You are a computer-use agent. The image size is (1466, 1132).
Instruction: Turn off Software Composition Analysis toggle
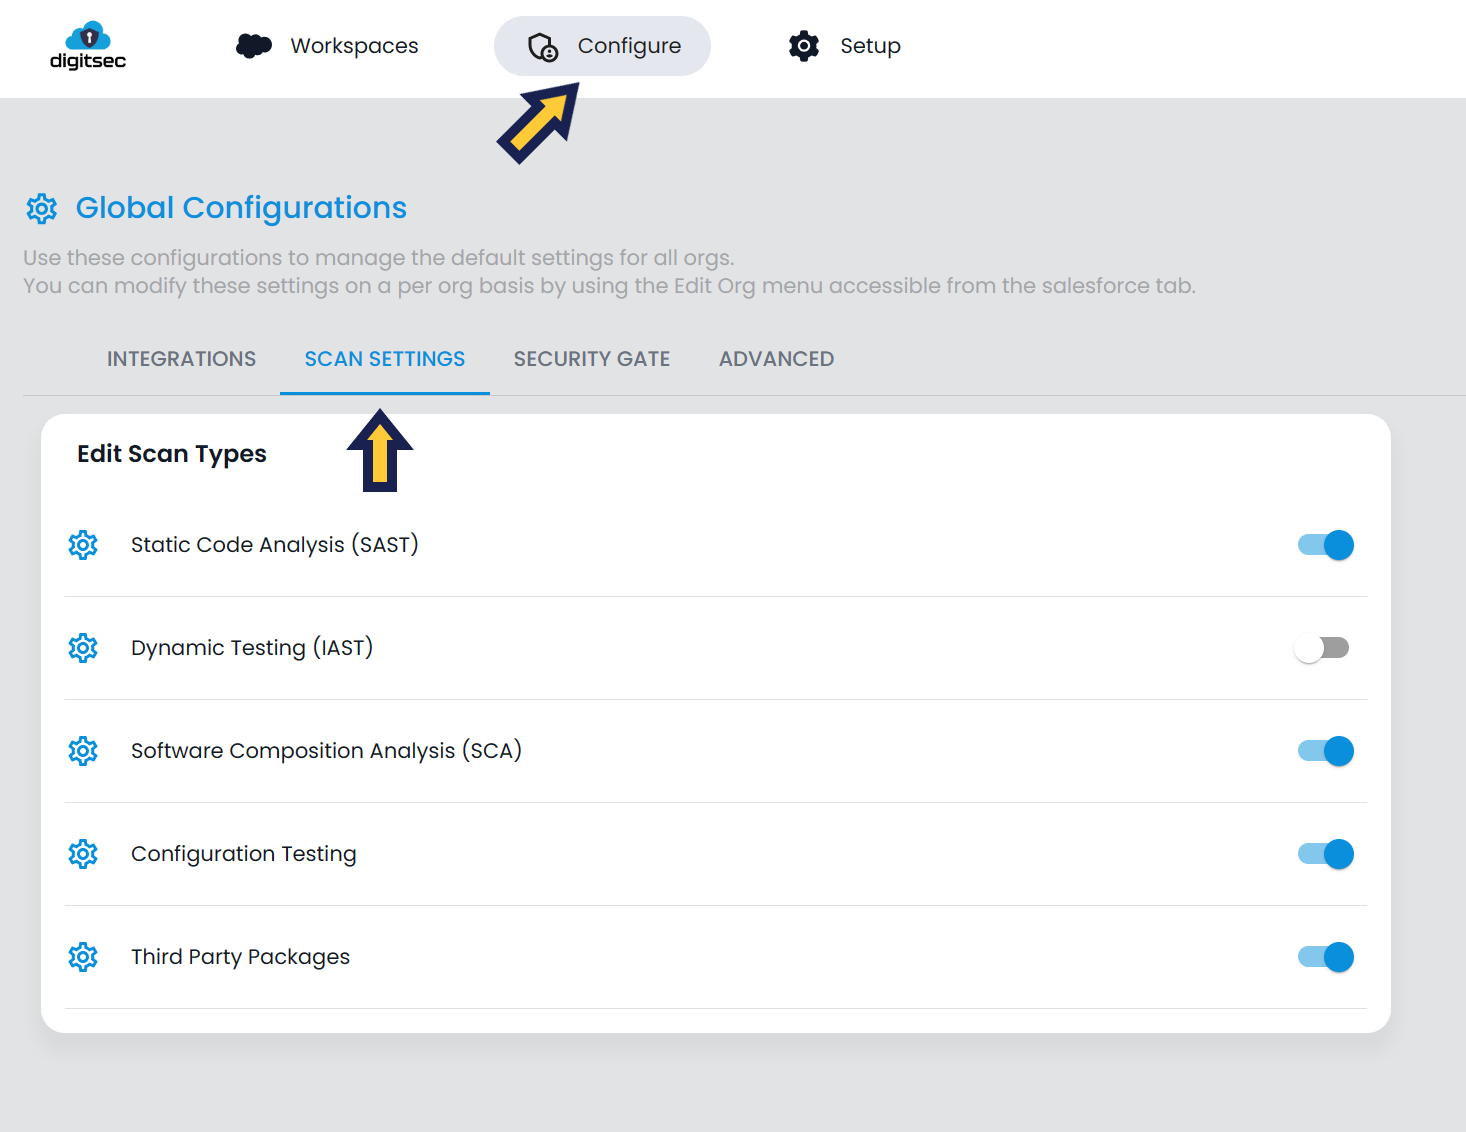pyautogui.click(x=1325, y=751)
